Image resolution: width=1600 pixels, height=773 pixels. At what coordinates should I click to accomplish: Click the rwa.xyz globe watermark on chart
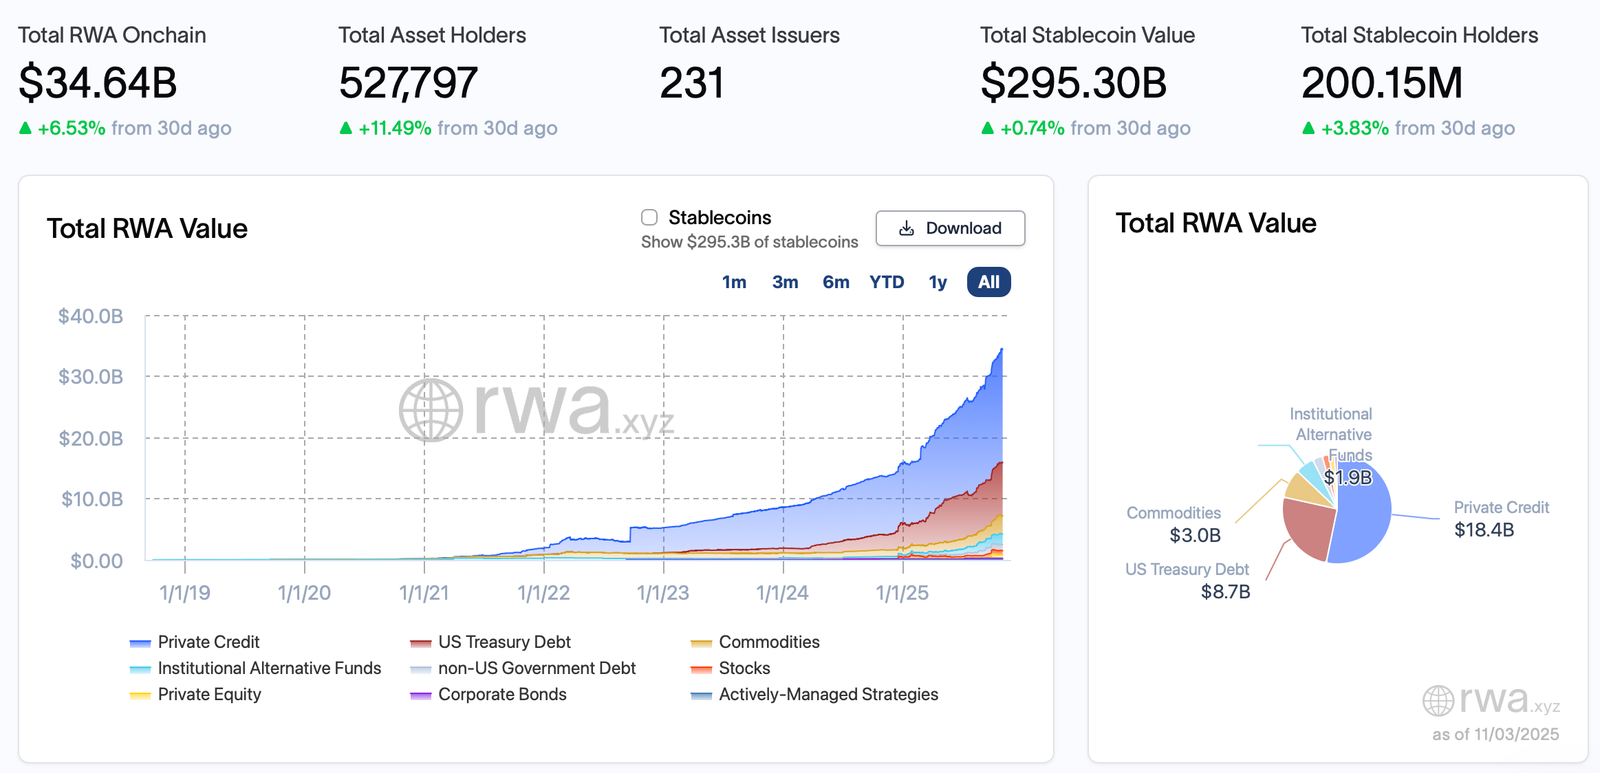point(431,410)
